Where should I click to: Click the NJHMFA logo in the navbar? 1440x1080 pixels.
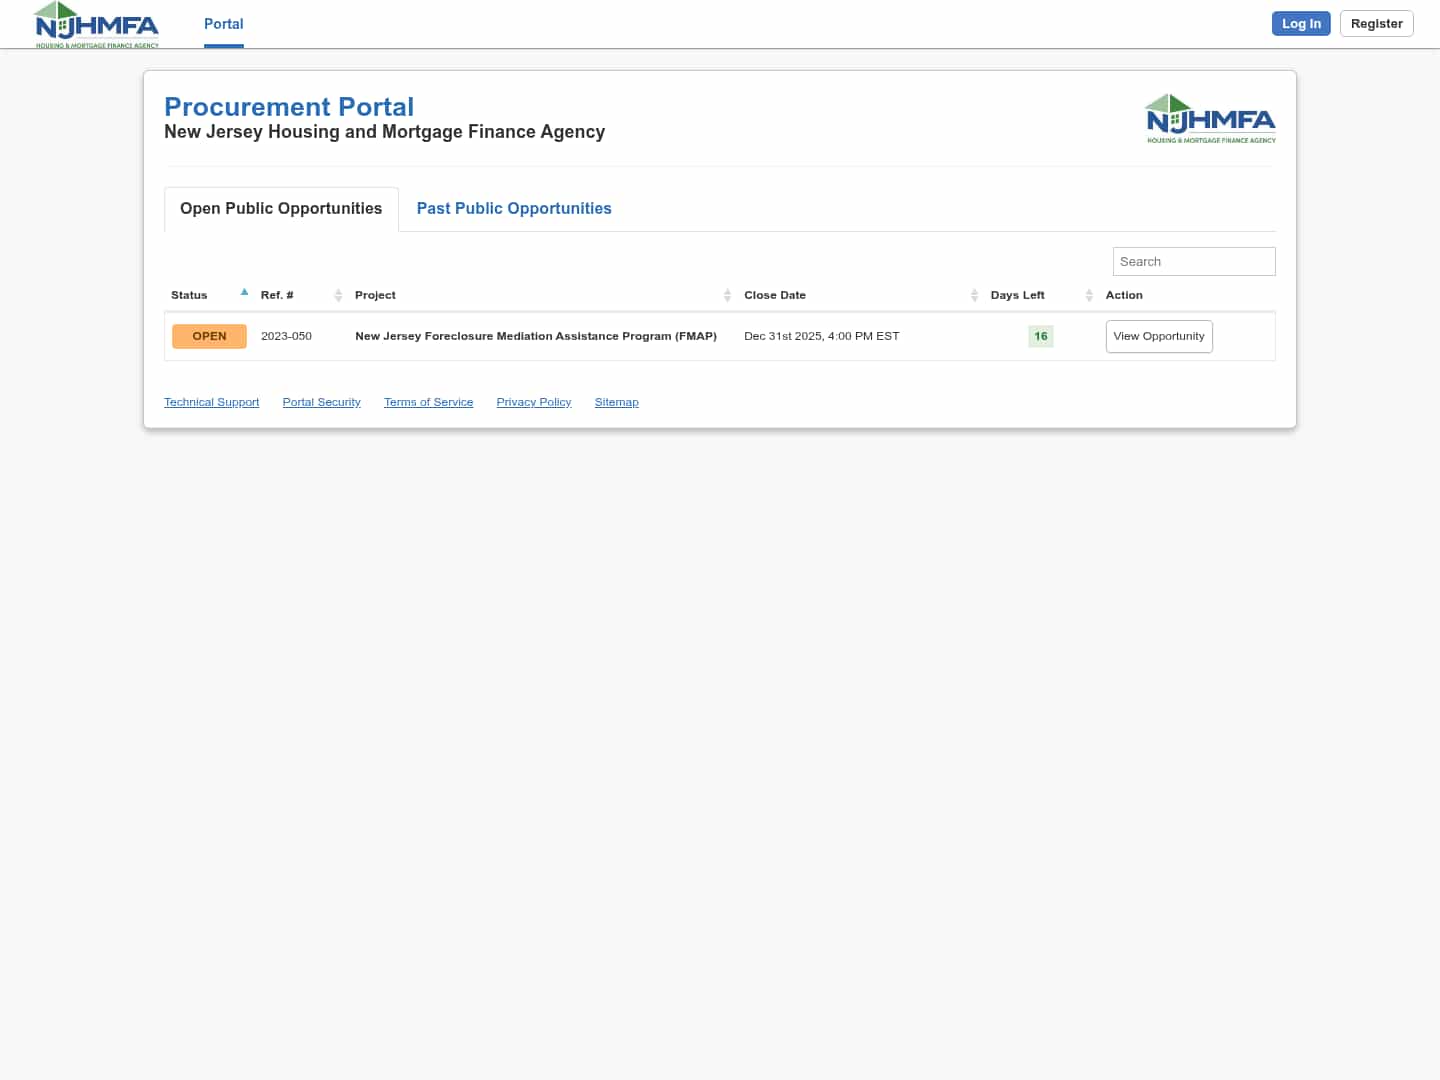pos(95,24)
